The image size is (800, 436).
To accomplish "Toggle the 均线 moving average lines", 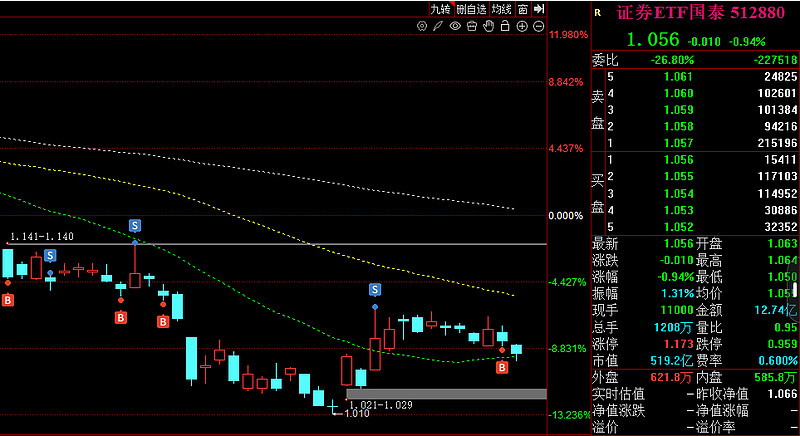I will (502, 9).
